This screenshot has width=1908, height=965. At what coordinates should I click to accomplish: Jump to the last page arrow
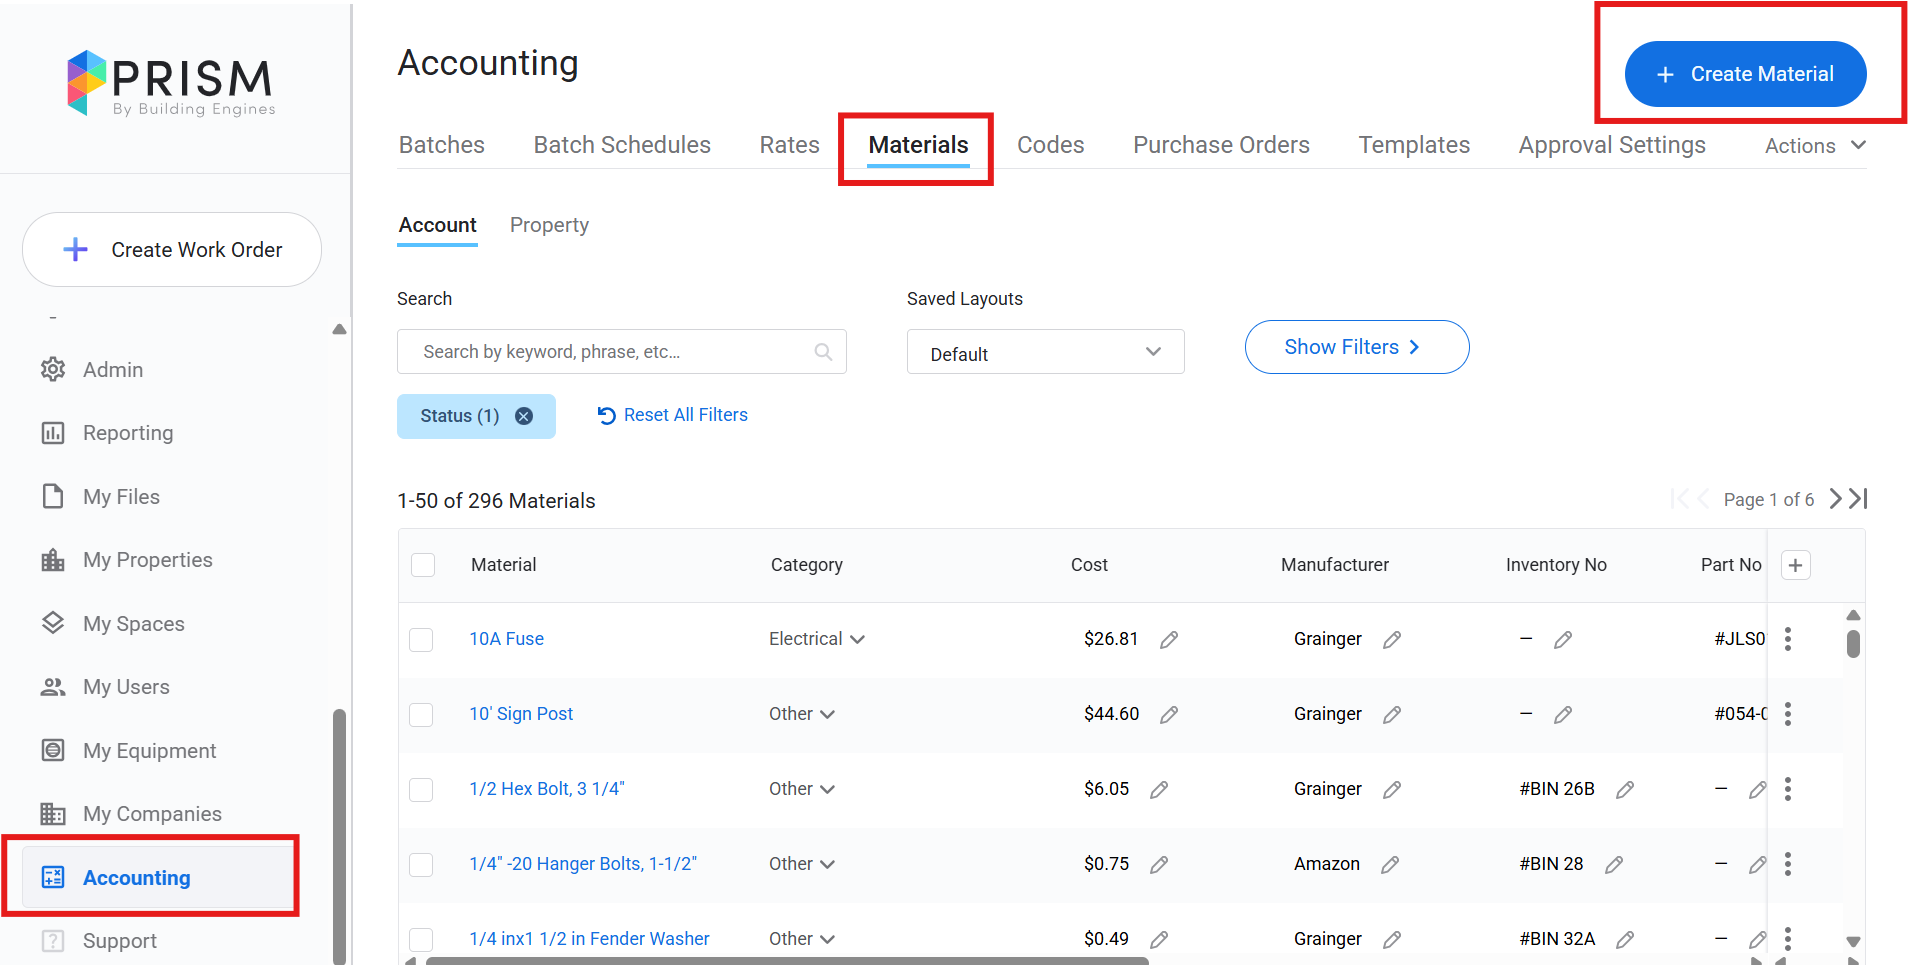1858,499
